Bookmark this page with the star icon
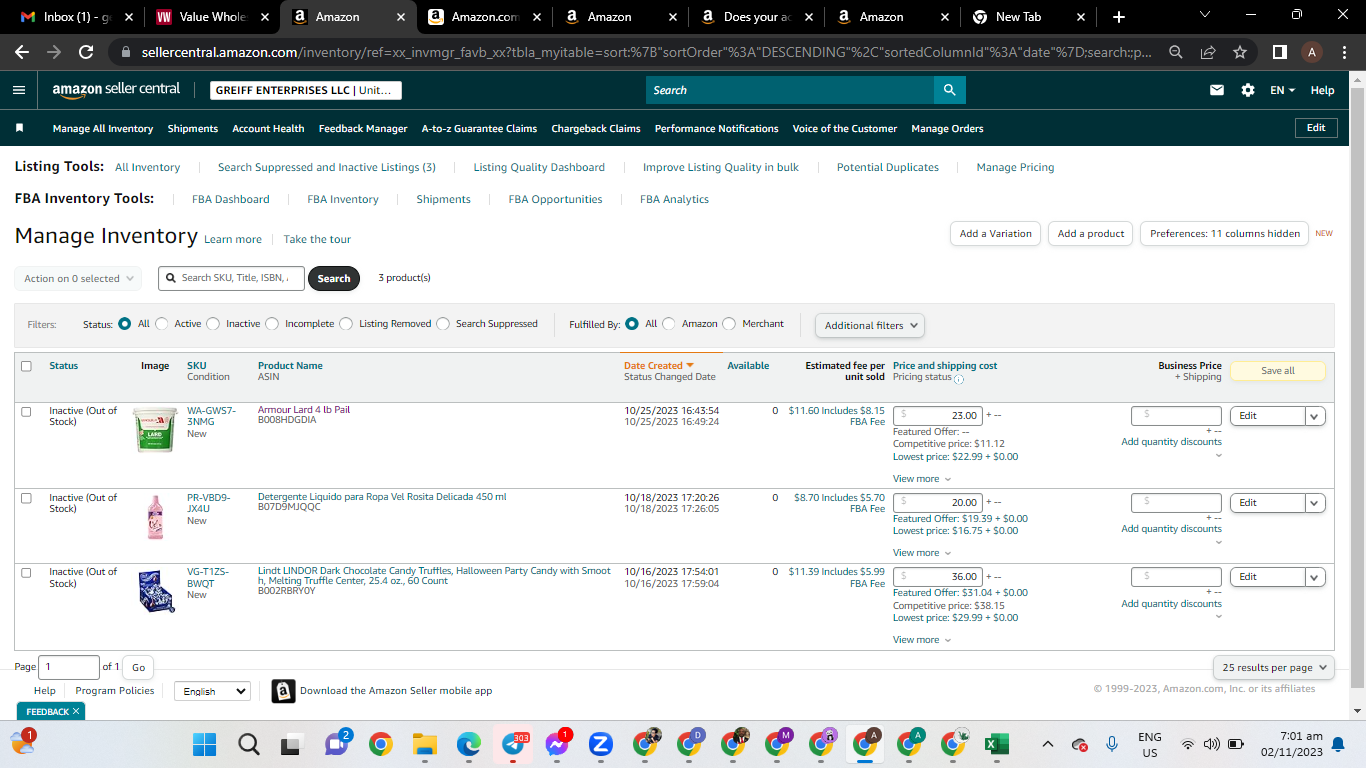The image size is (1366, 768). [x=1240, y=52]
